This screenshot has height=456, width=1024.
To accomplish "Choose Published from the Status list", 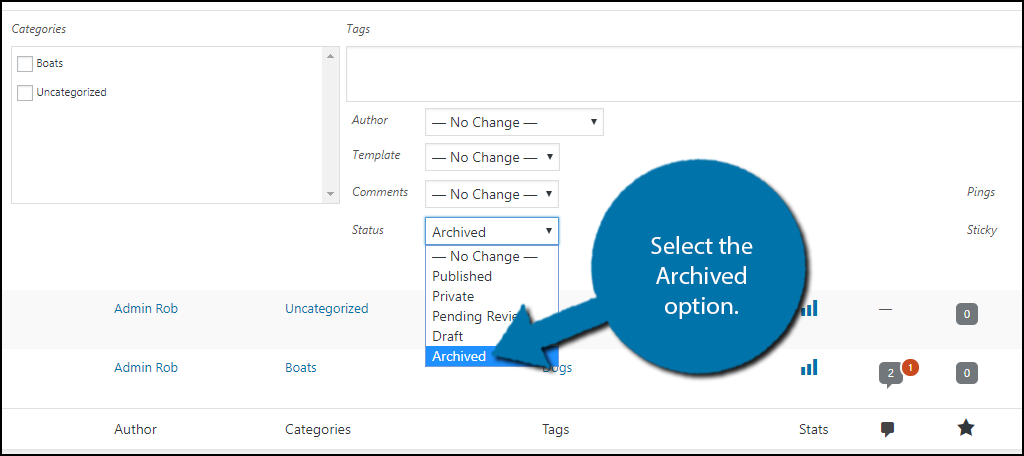I will pyautogui.click(x=462, y=276).
